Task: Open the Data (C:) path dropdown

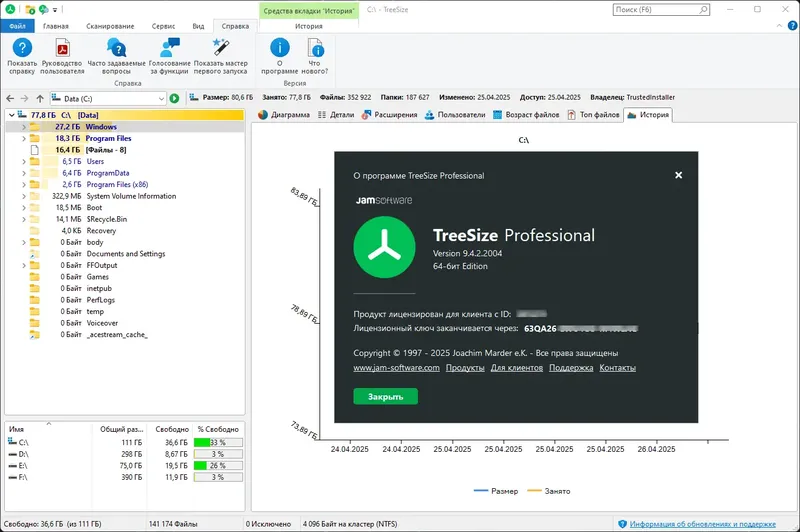Action: pos(161,98)
